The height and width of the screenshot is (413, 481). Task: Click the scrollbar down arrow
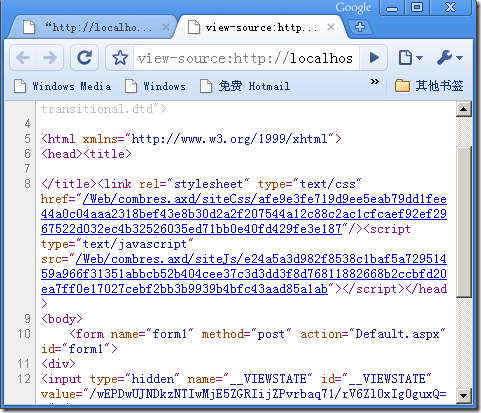pyautogui.click(x=463, y=396)
